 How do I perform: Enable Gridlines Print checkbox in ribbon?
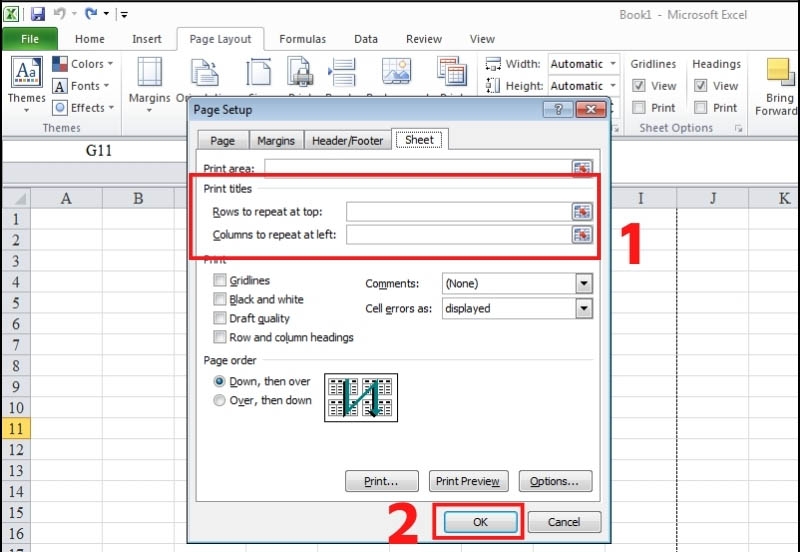click(x=639, y=108)
